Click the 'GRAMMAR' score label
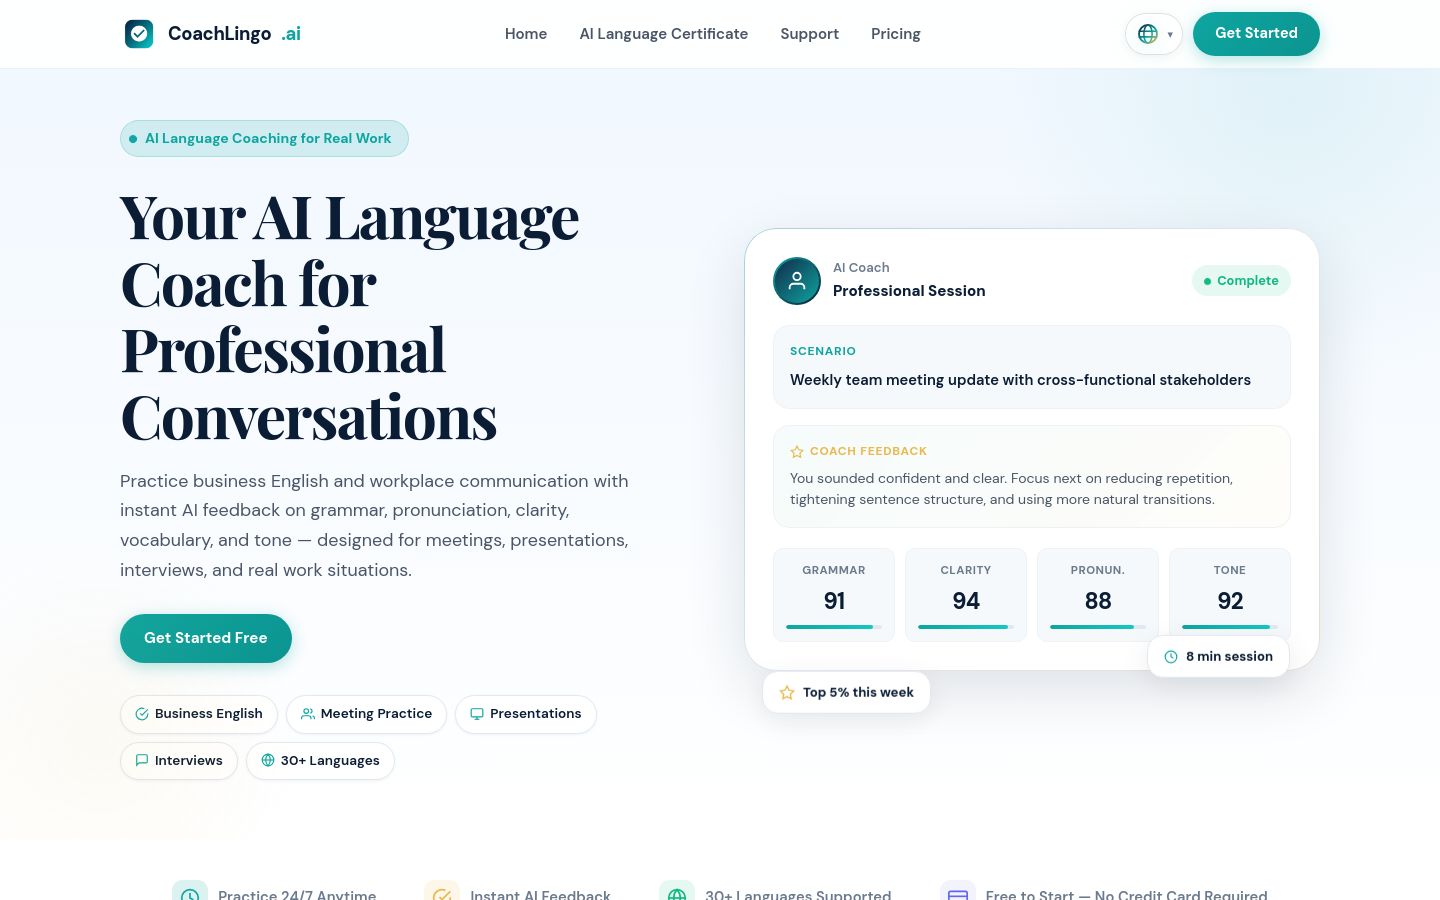 click(x=834, y=570)
